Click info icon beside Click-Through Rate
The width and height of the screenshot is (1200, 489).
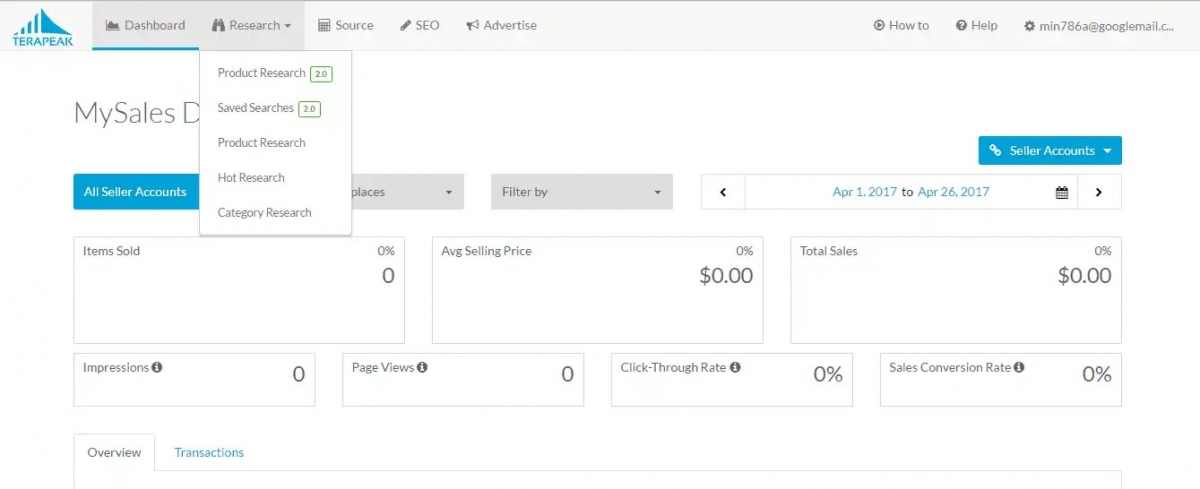pos(735,367)
